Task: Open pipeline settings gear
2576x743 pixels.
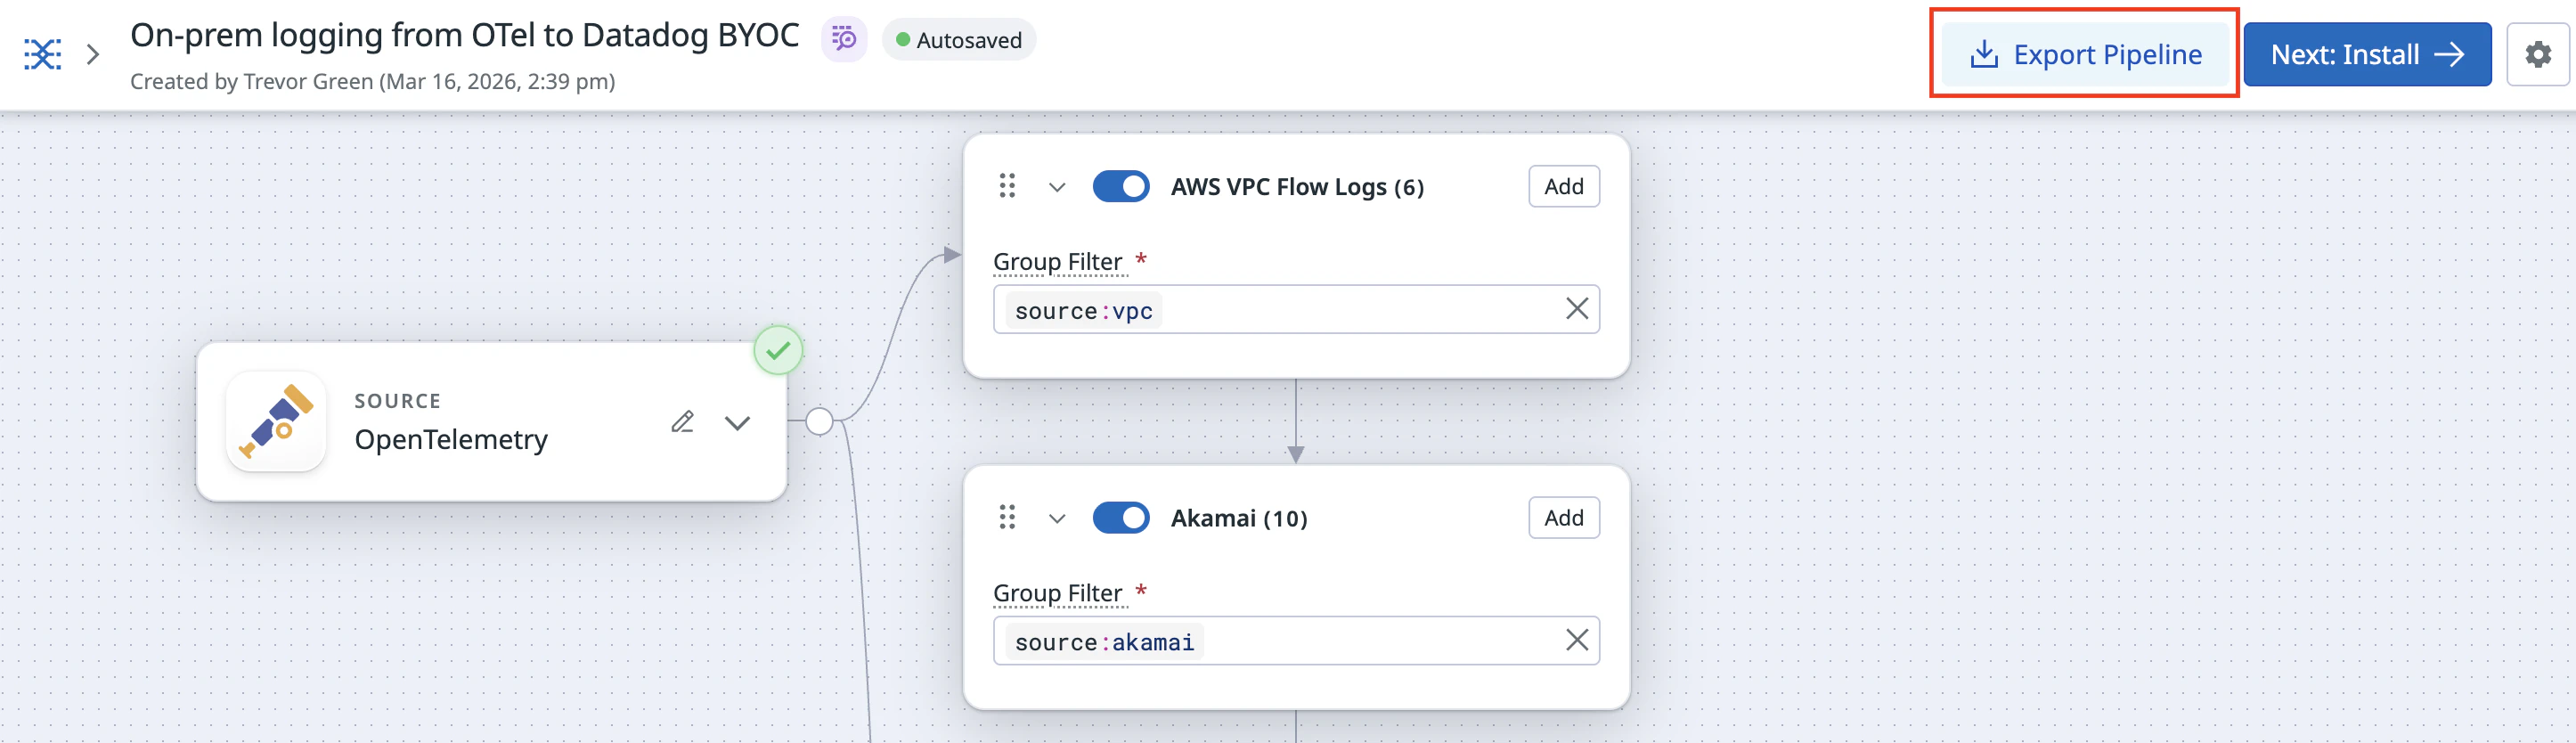Action: (2537, 54)
